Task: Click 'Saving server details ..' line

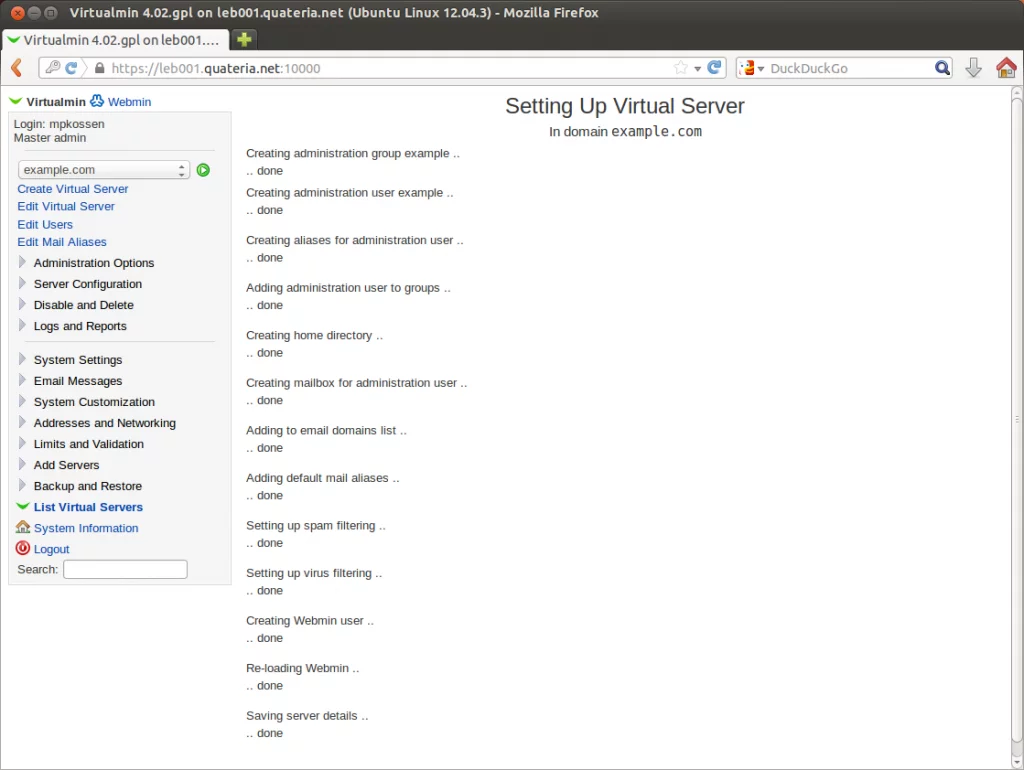Action: click(307, 716)
